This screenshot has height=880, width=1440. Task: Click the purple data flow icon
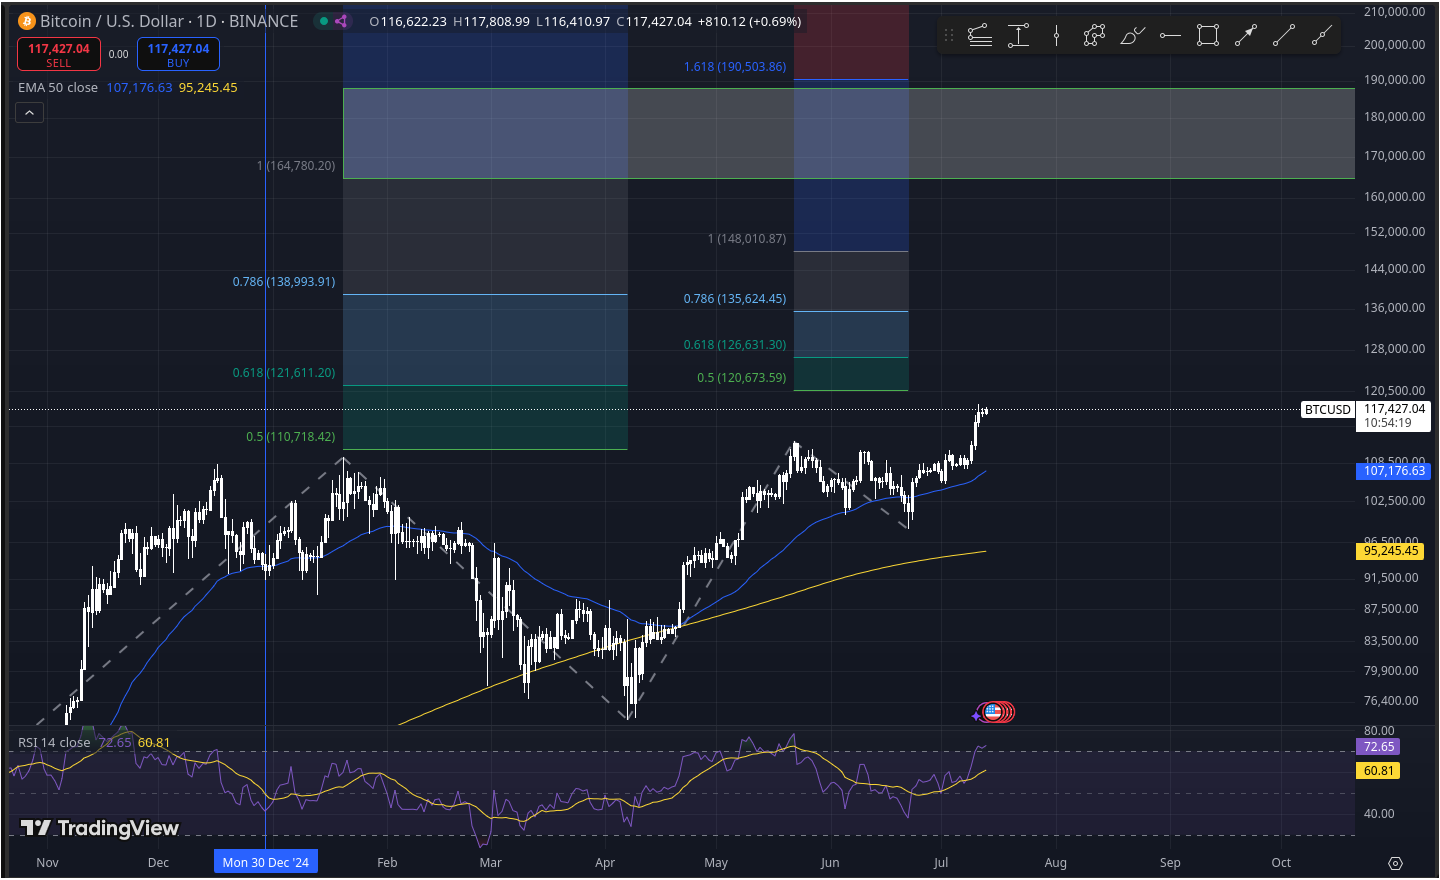[341, 21]
